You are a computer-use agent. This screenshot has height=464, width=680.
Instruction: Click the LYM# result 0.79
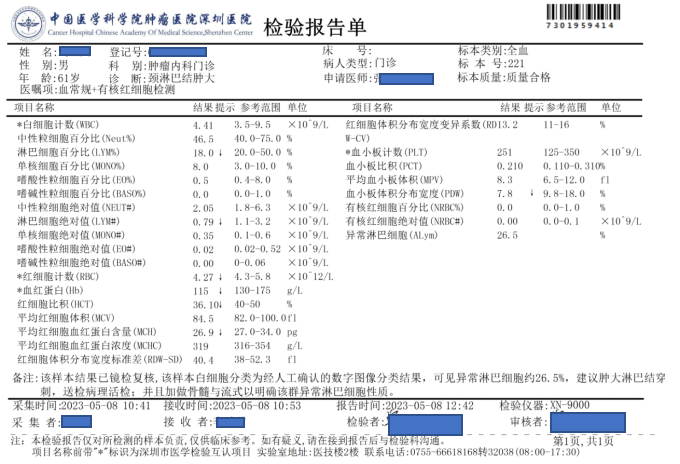(203, 222)
